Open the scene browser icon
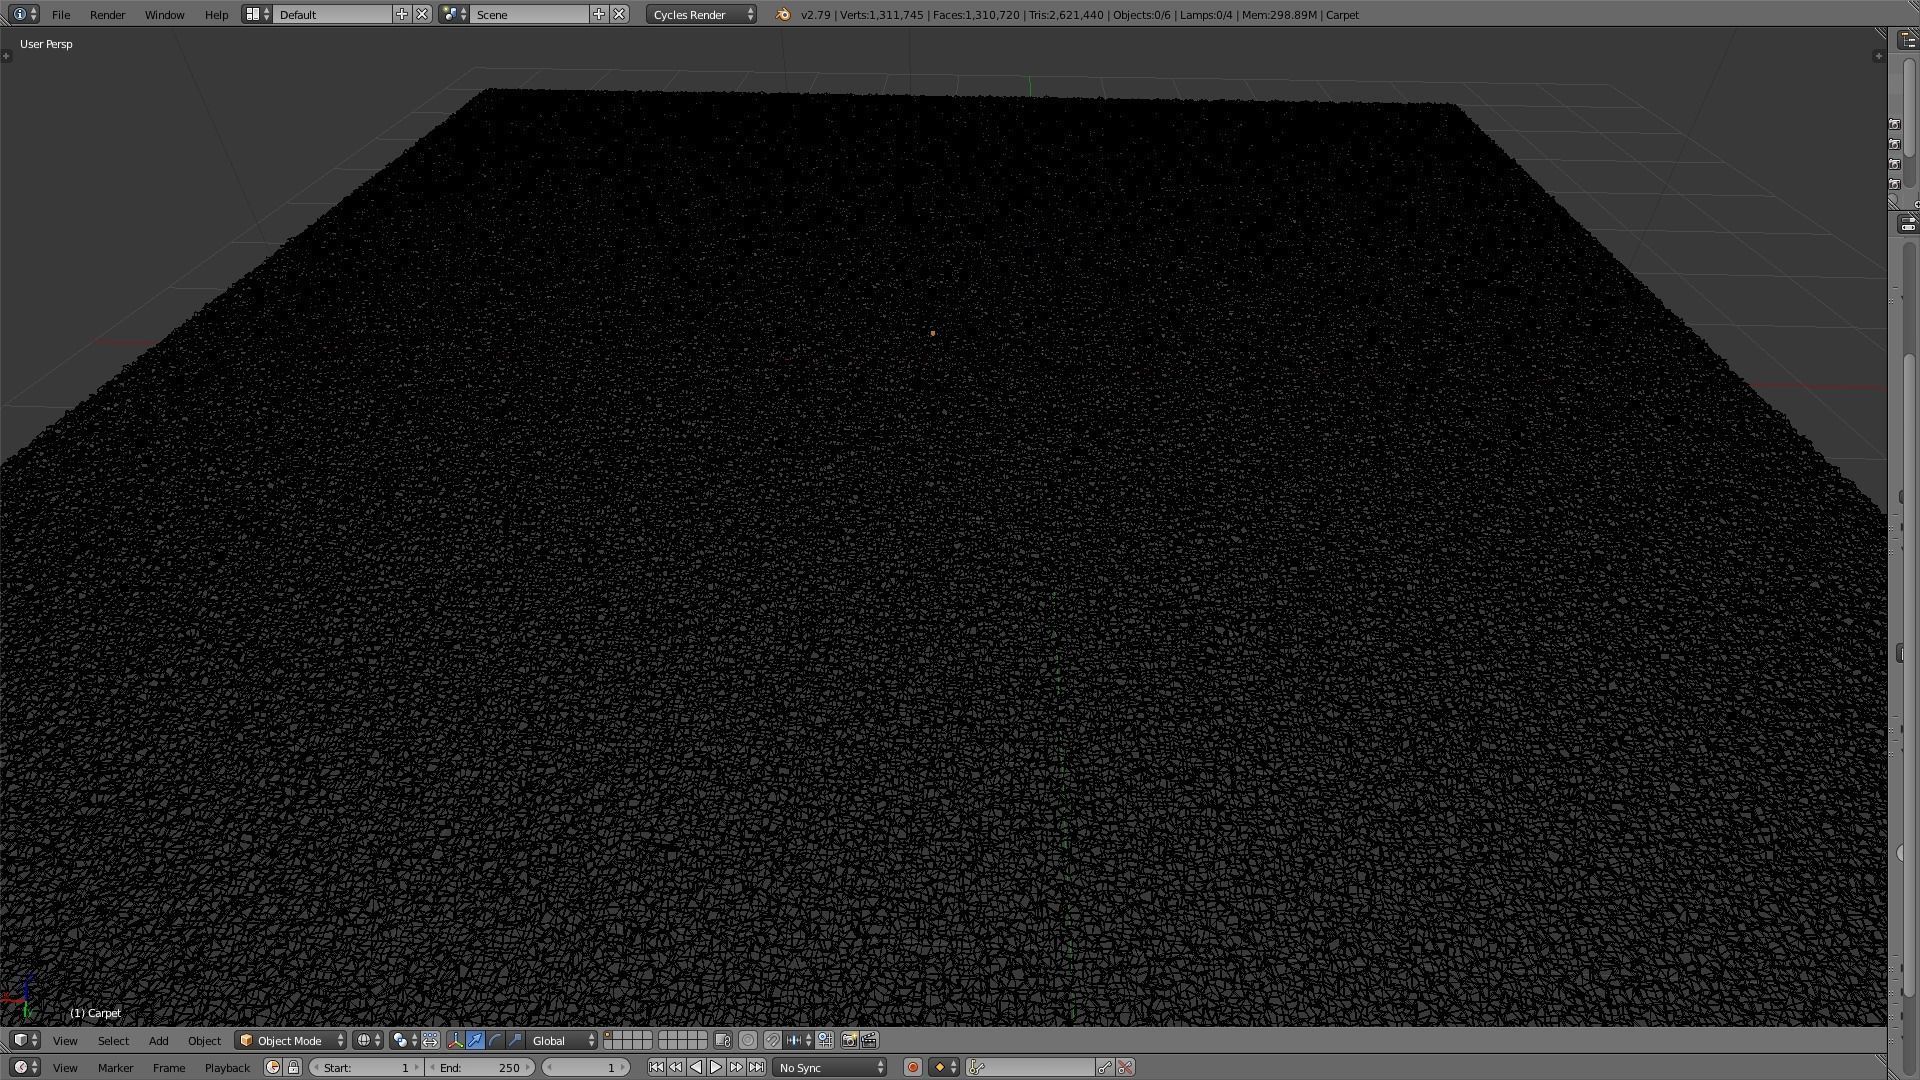1920x1080 pixels. point(454,14)
